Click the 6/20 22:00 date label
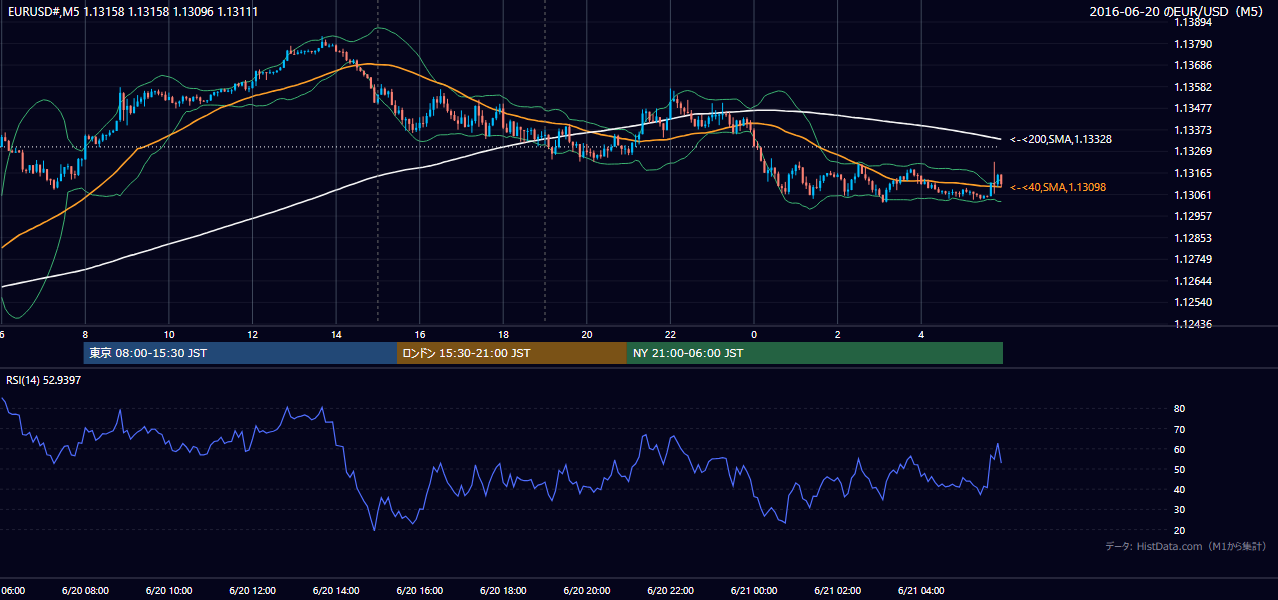Viewport: 1278px width, 600px height. coord(669,591)
